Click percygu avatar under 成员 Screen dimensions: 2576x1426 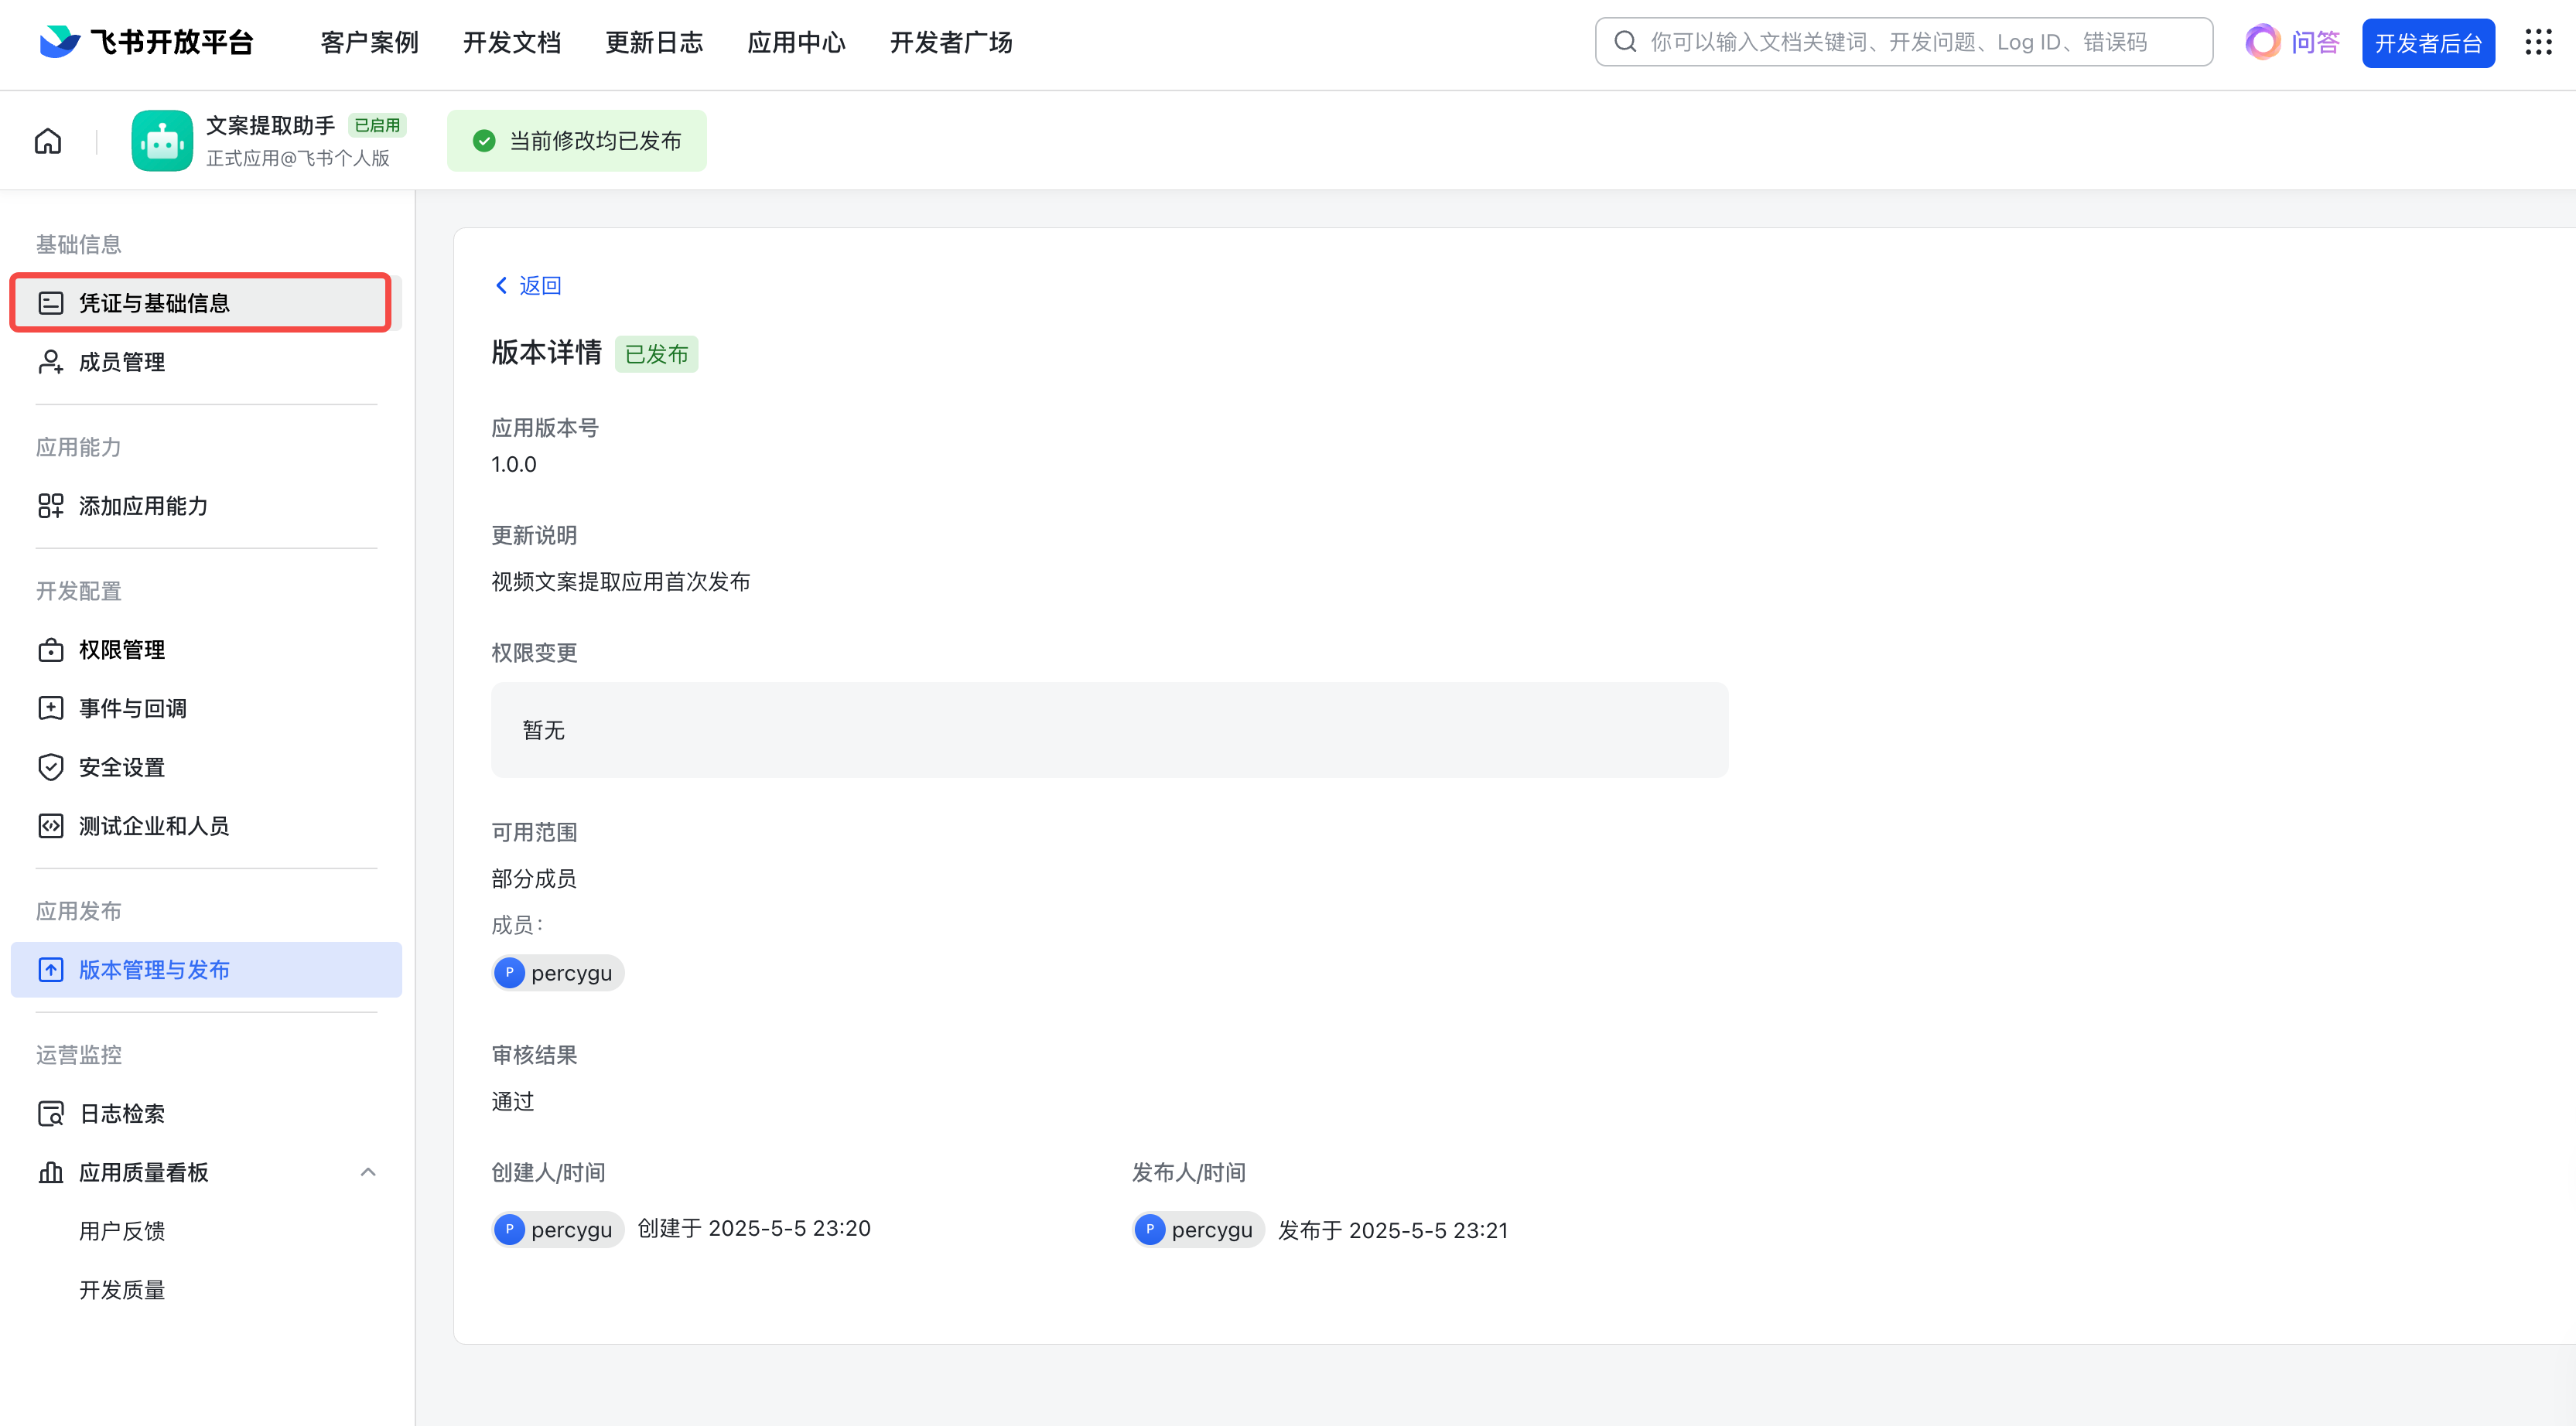[509, 973]
